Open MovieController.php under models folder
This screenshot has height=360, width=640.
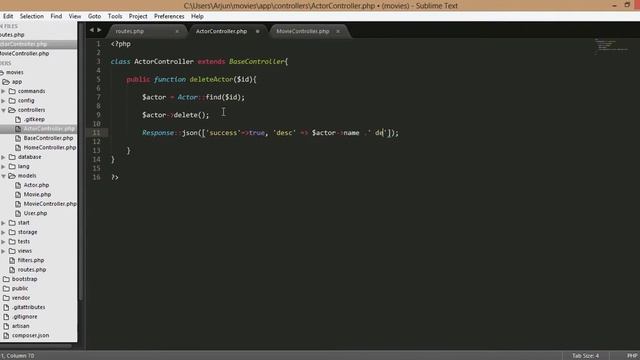point(50,204)
